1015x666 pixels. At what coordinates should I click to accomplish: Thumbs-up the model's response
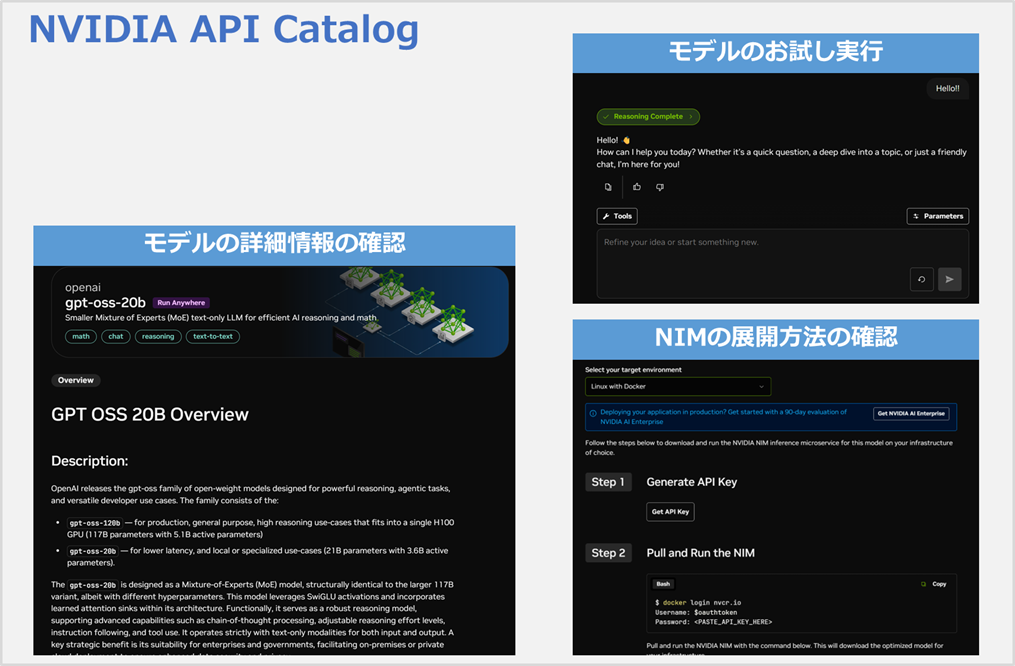636,187
